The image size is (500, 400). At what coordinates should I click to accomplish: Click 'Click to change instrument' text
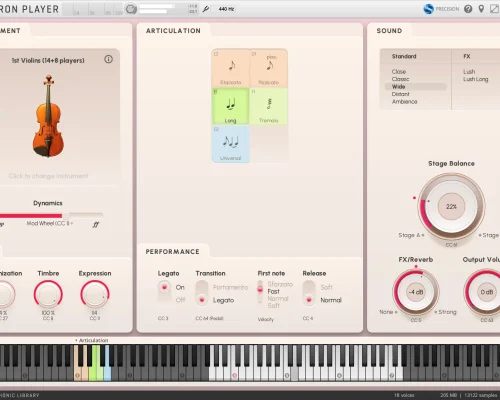48,176
